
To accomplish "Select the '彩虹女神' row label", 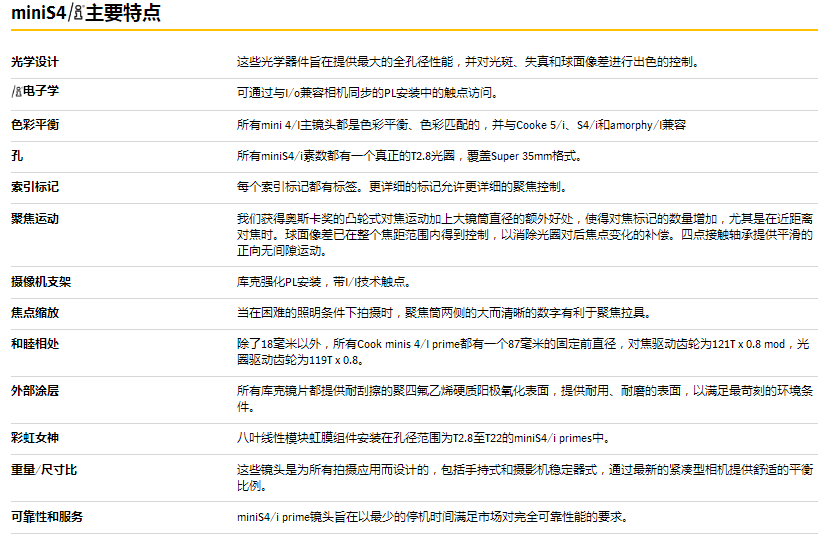I will [x=35, y=438].
